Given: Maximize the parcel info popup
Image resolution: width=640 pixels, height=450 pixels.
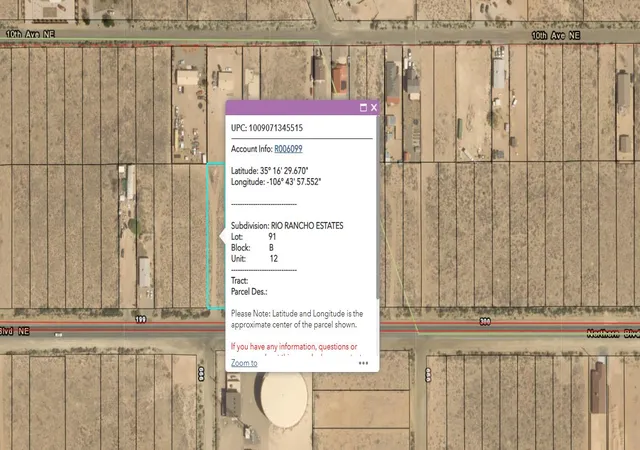Looking at the screenshot, I should (x=363, y=108).
